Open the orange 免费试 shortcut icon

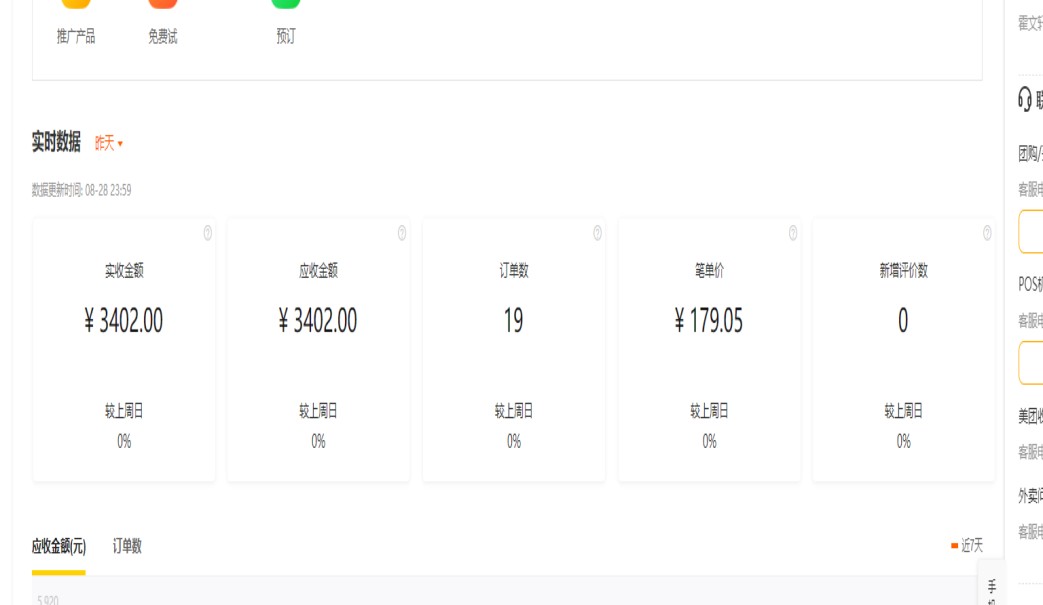click(163, 3)
